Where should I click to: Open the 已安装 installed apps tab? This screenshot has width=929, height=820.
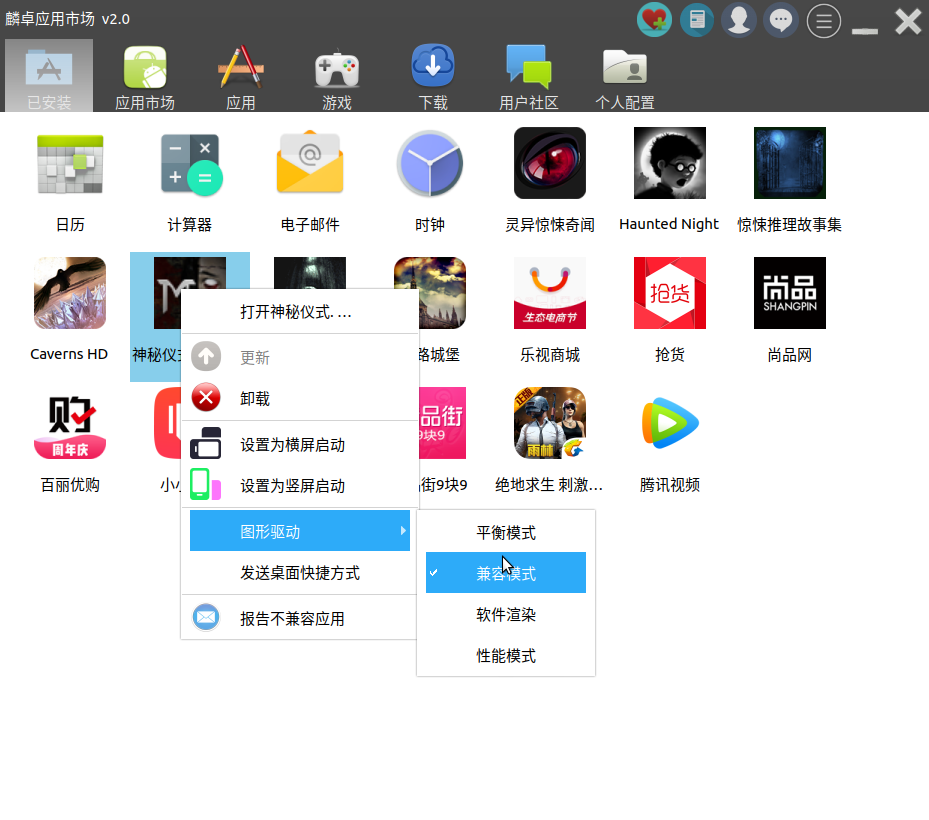click(49, 76)
